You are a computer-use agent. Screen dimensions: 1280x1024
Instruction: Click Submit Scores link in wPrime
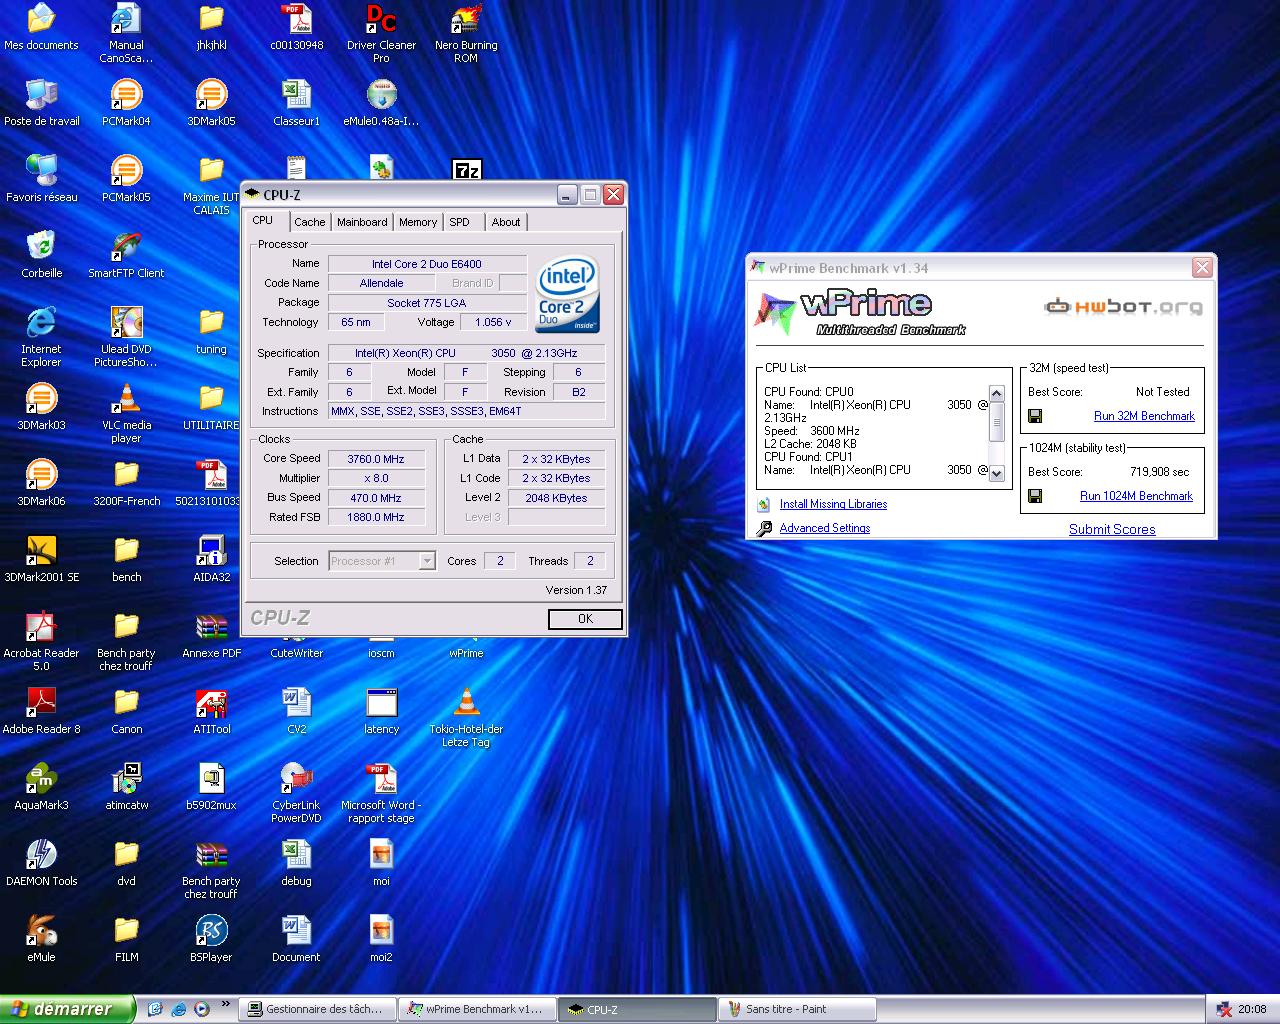(x=1112, y=529)
